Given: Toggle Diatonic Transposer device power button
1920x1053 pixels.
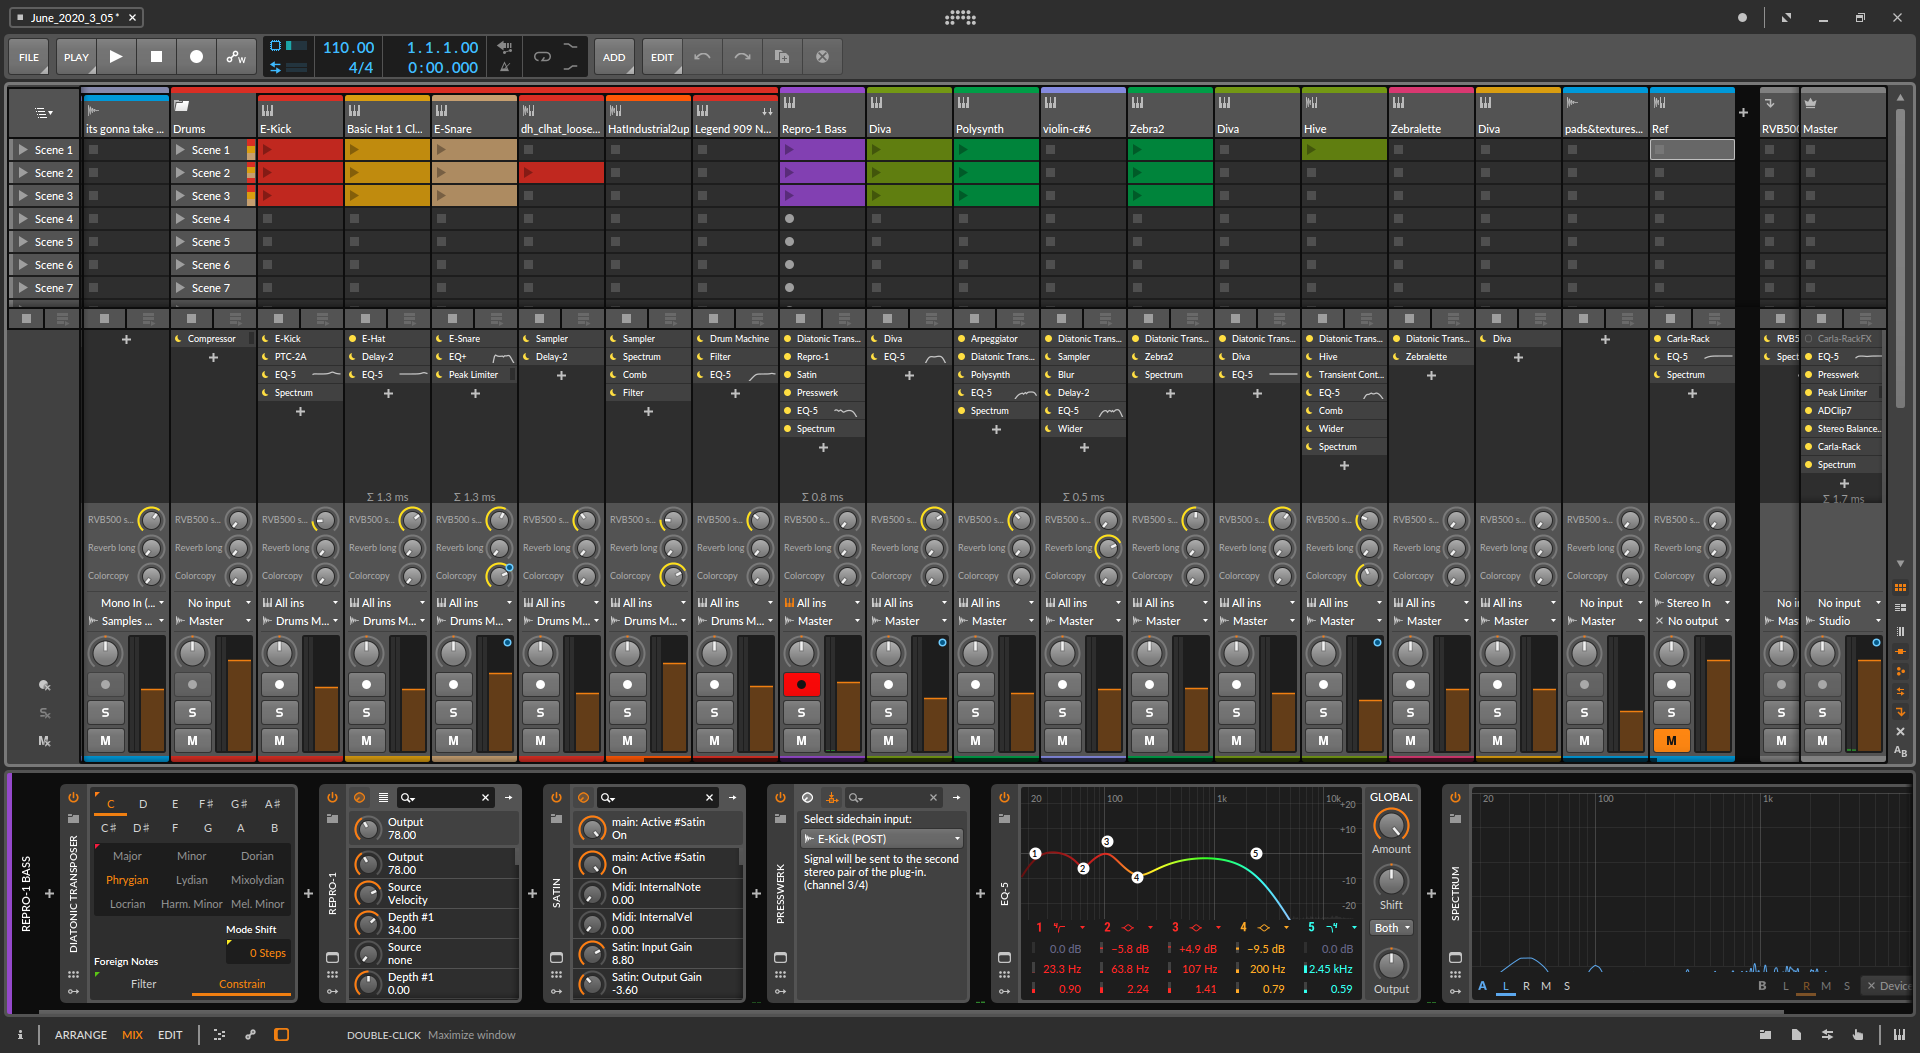Looking at the screenshot, I should click(73, 797).
